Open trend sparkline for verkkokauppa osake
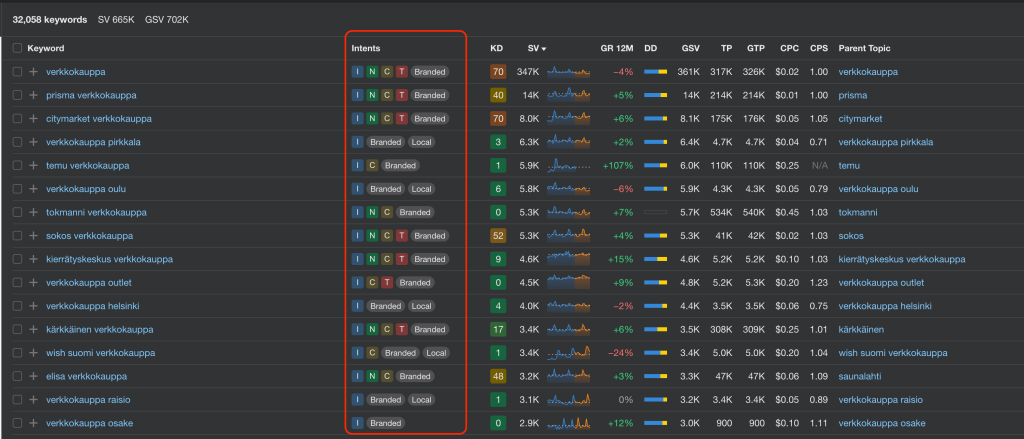 [x=568, y=423]
